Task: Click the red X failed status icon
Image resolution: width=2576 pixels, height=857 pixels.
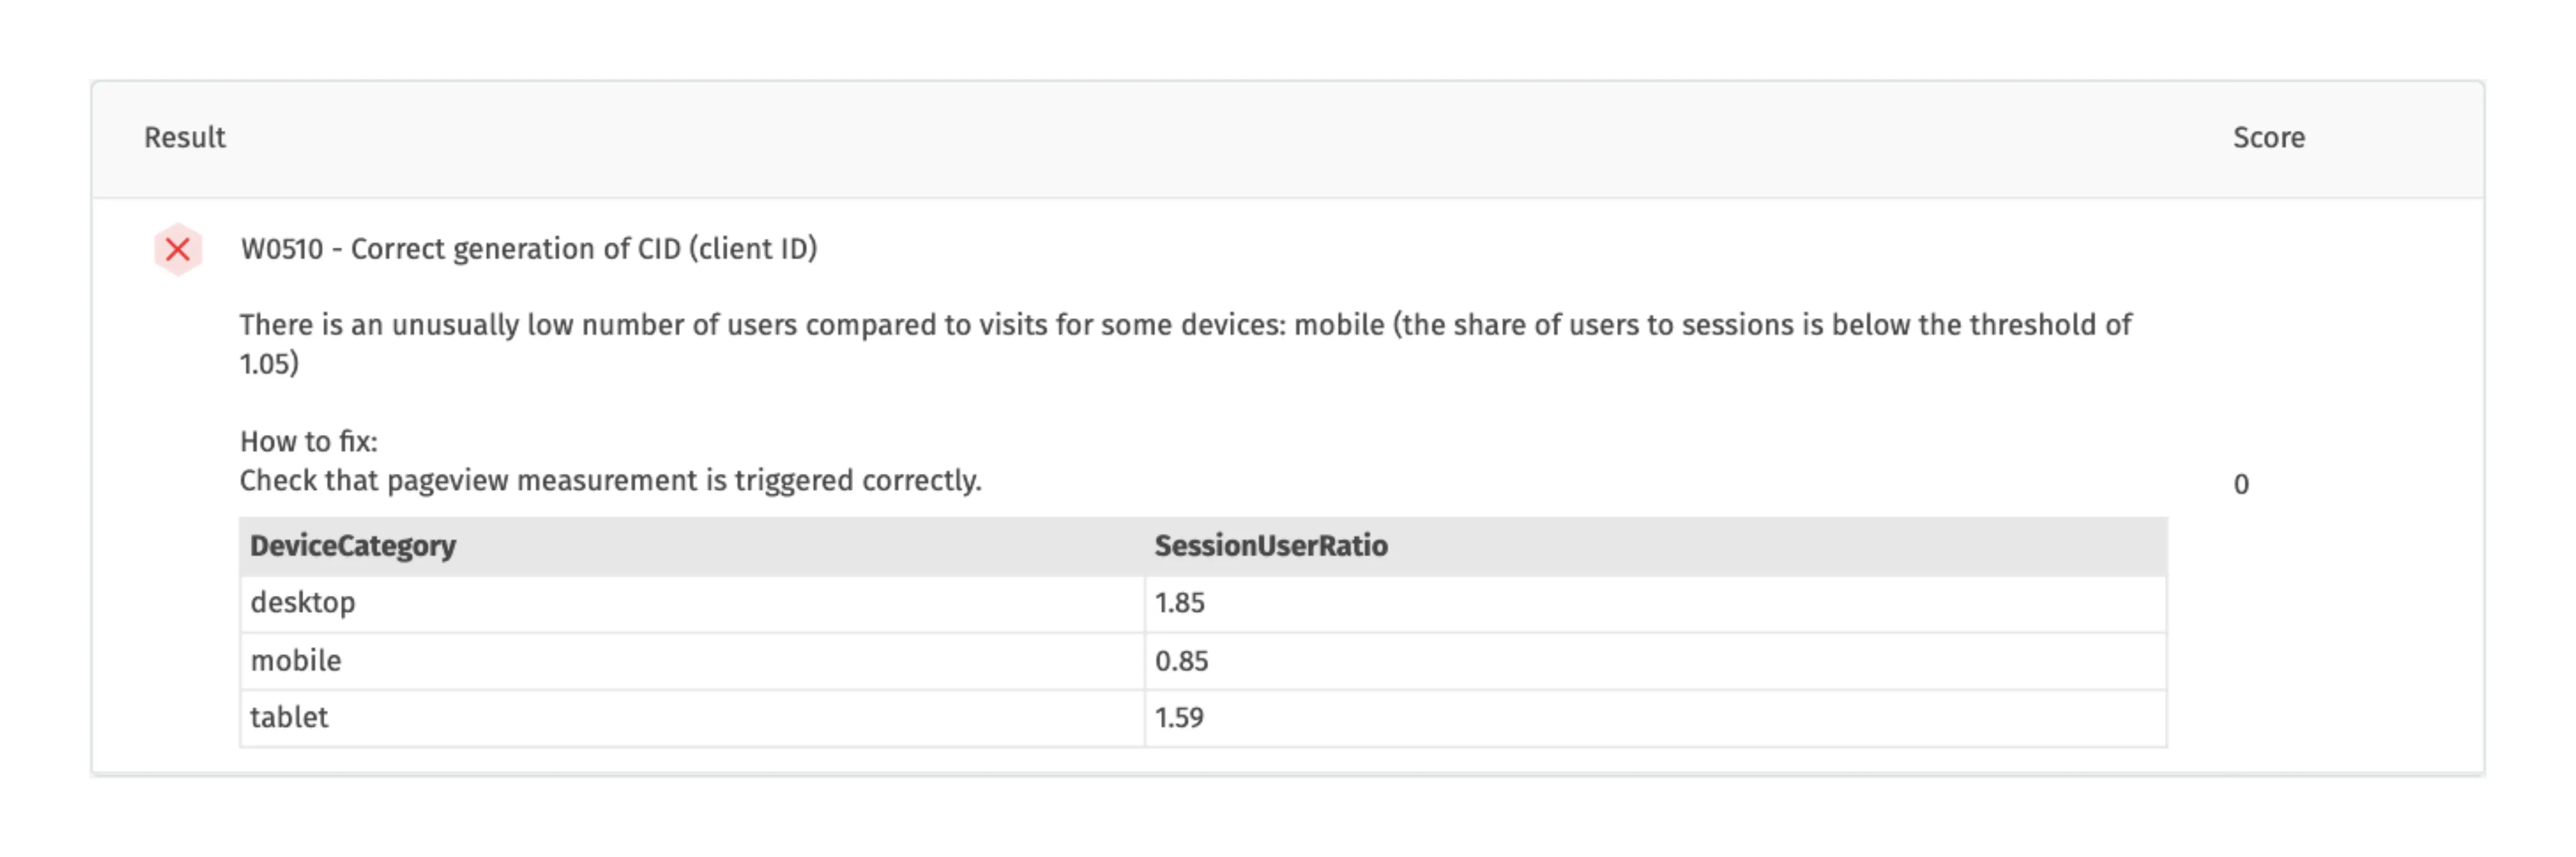Action: (x=178, y=249)
